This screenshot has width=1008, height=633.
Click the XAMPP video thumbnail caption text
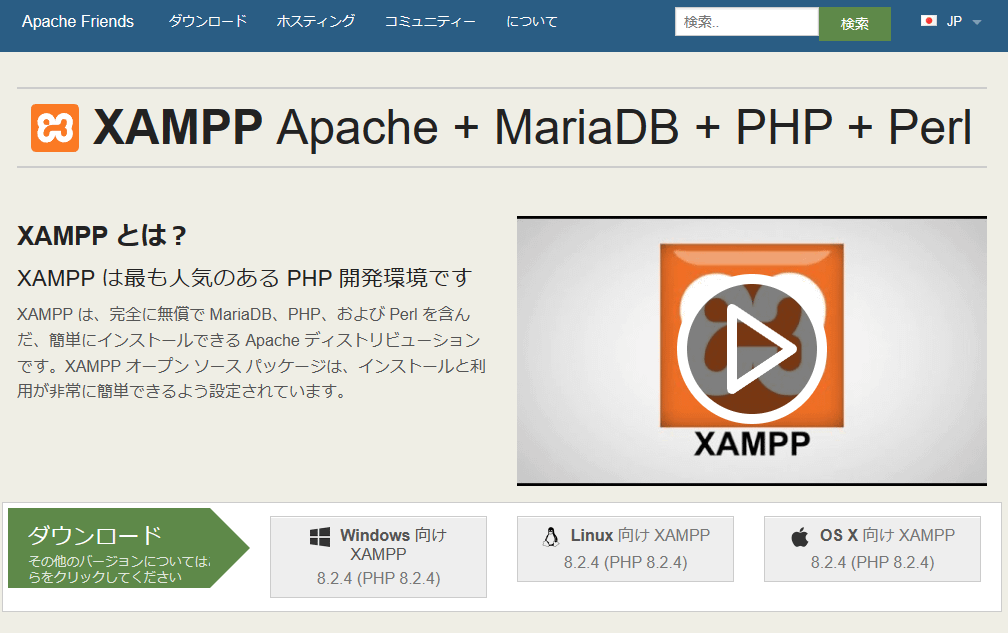point(751,443)
